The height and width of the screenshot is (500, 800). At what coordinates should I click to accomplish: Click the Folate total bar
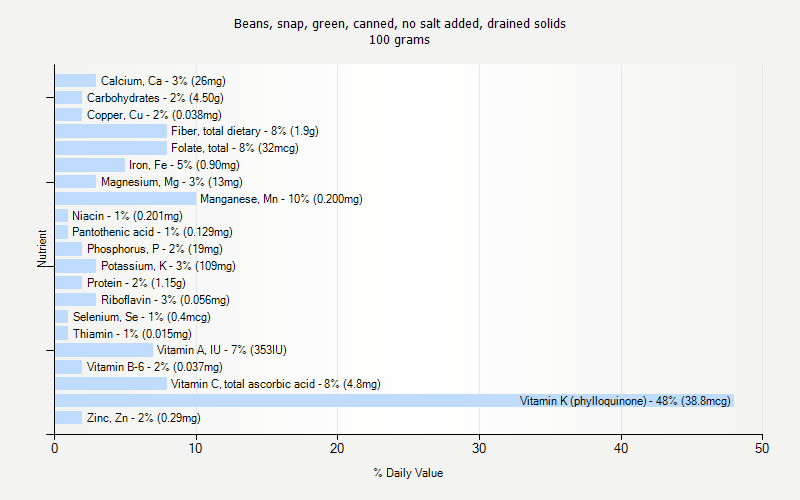pyautogui.click(x=111, y=148)
